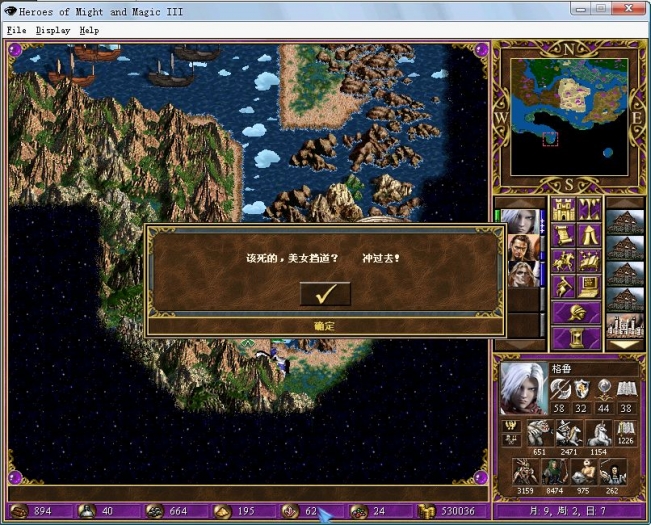
Task: Click the hero name 格鲁
Action: click(562, 369)
